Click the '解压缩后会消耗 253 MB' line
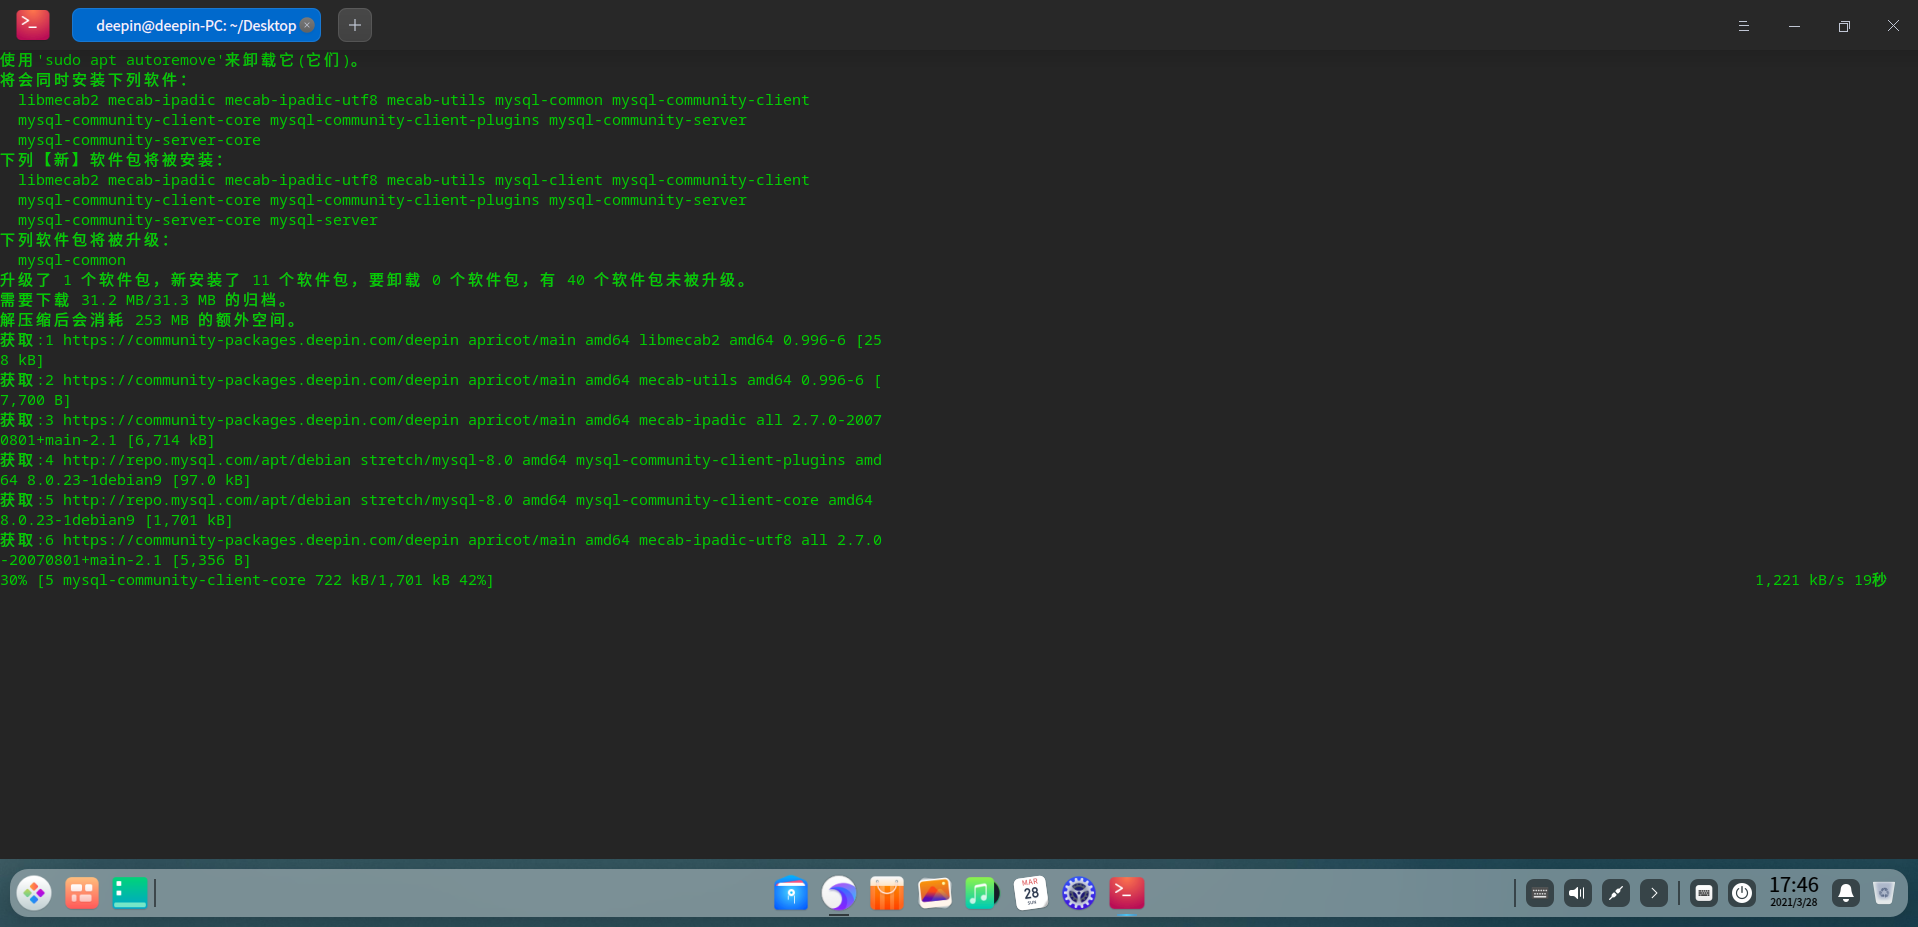The height and width of the screenshot is (927, 1918). tap(150, 320)
